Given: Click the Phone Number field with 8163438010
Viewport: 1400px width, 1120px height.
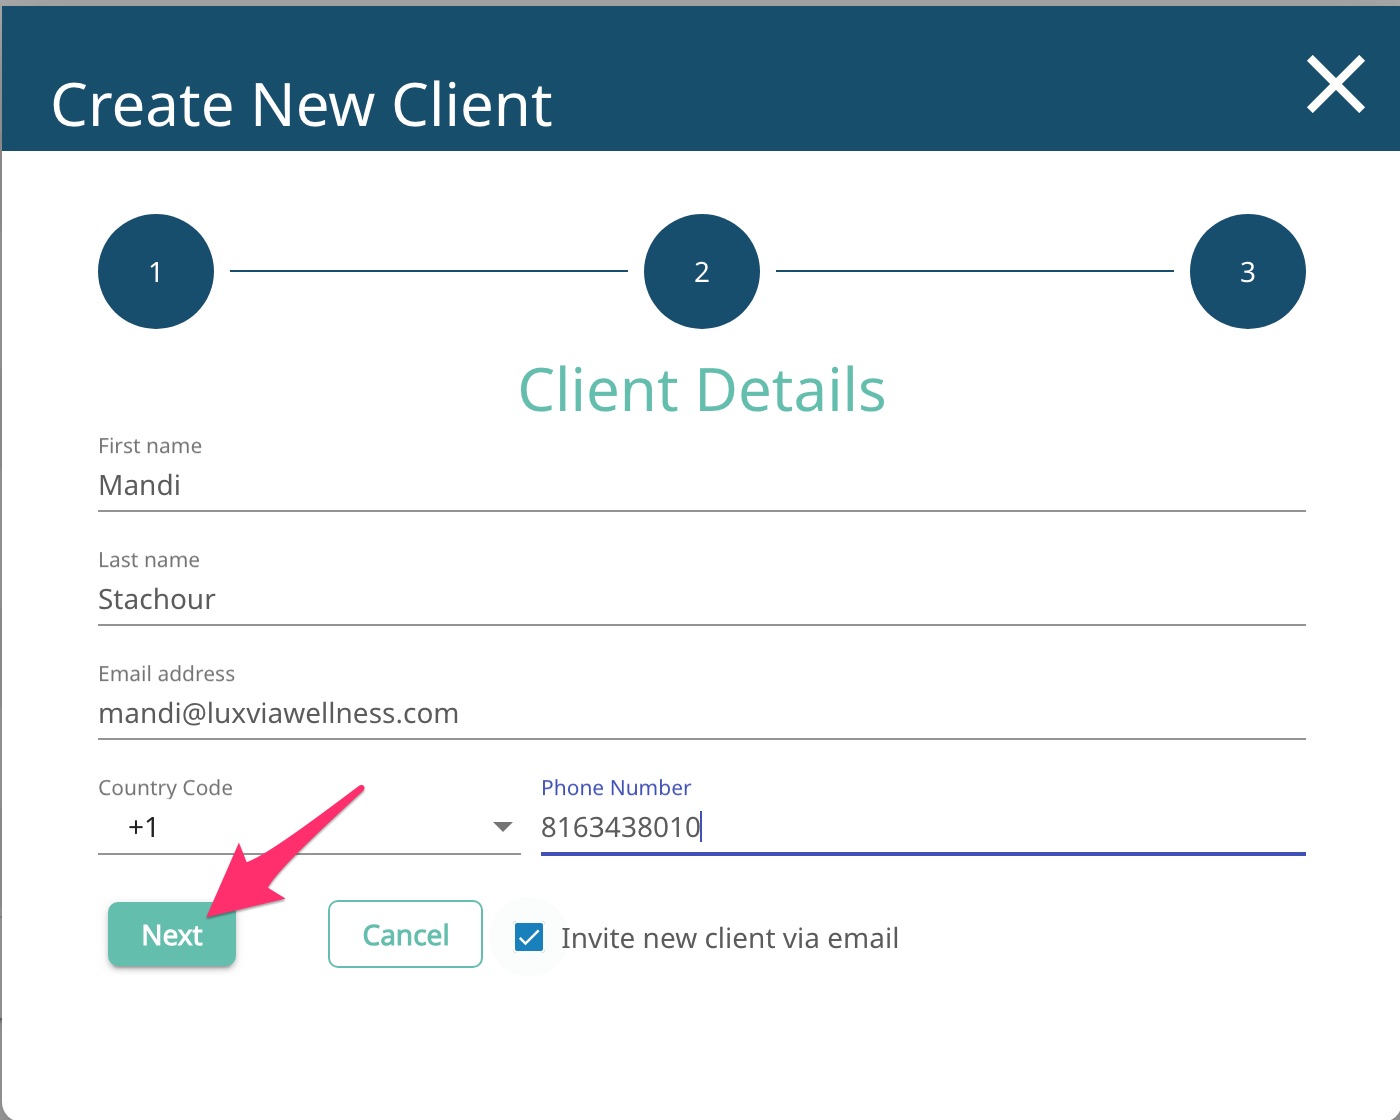Looking at the screenshot, I should coord(900,827).
